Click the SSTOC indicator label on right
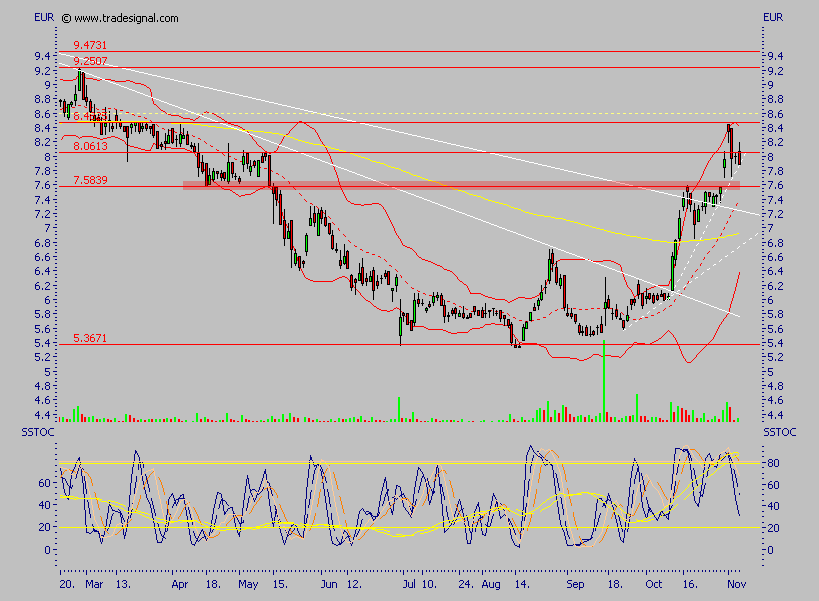819x601 pixels. pyautogui.click(x=778, y=431)
